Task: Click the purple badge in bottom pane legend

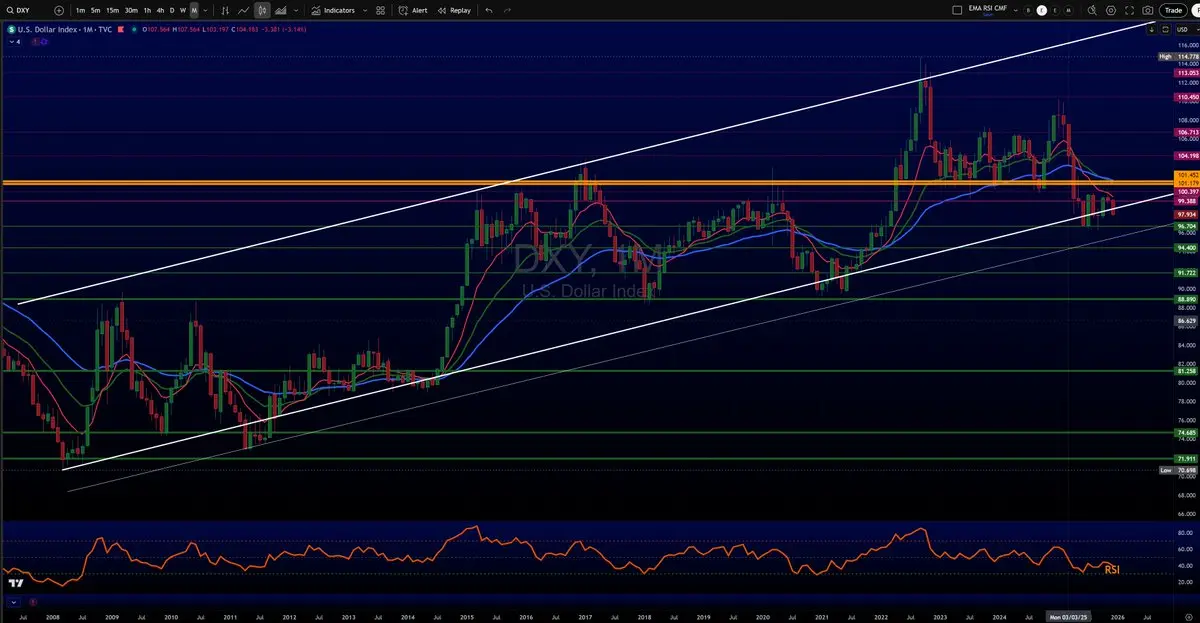Action: [x=33, y=602]
